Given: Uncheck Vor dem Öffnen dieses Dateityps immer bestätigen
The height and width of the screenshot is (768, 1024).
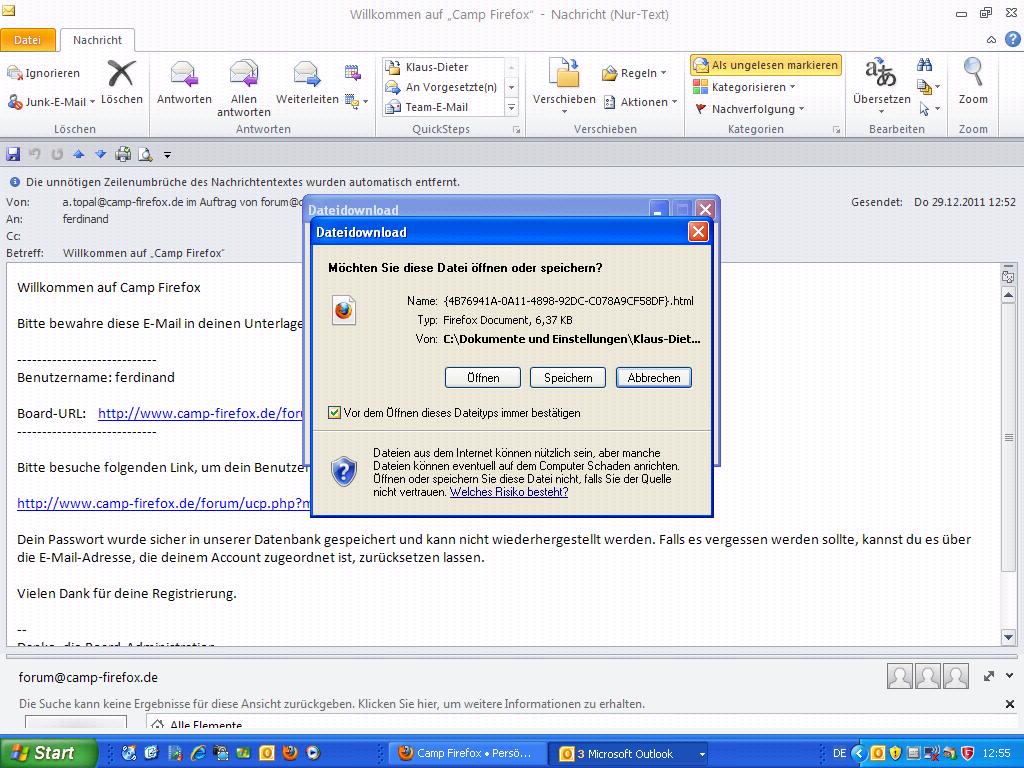Looking at the screenshot, I should (334, 413).
